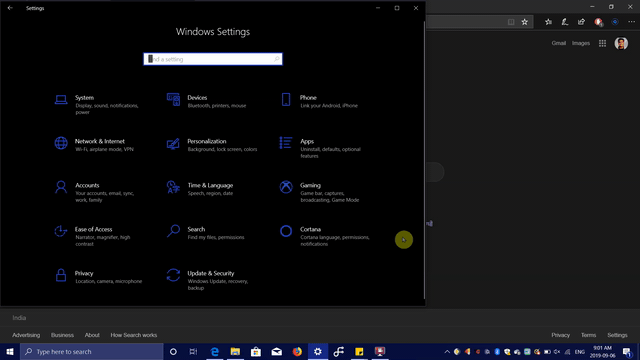Open Firefox from the taskbar
This screenshot has width=640, height=360.
click(x=297, y=351)
